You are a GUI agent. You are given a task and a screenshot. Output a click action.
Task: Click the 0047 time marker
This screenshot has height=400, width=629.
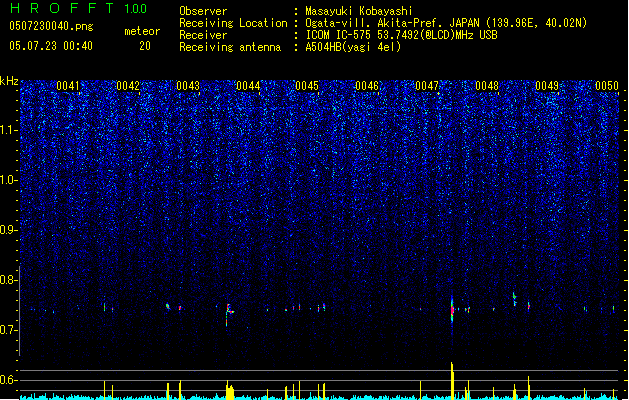427,86
